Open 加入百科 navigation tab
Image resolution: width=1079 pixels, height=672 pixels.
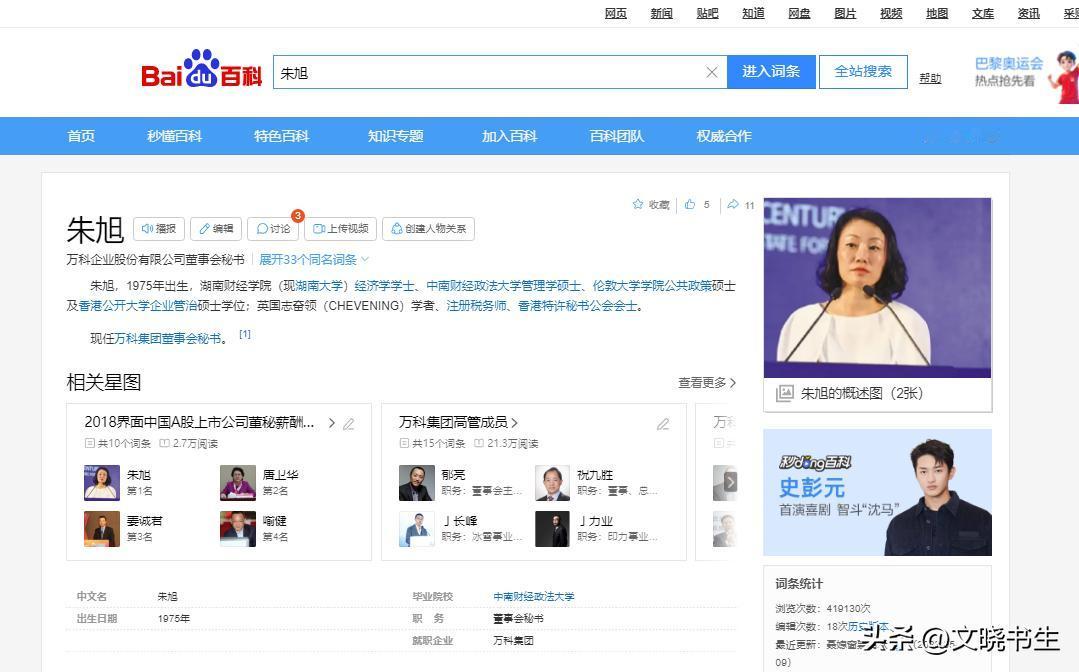[x=509, y=136]
